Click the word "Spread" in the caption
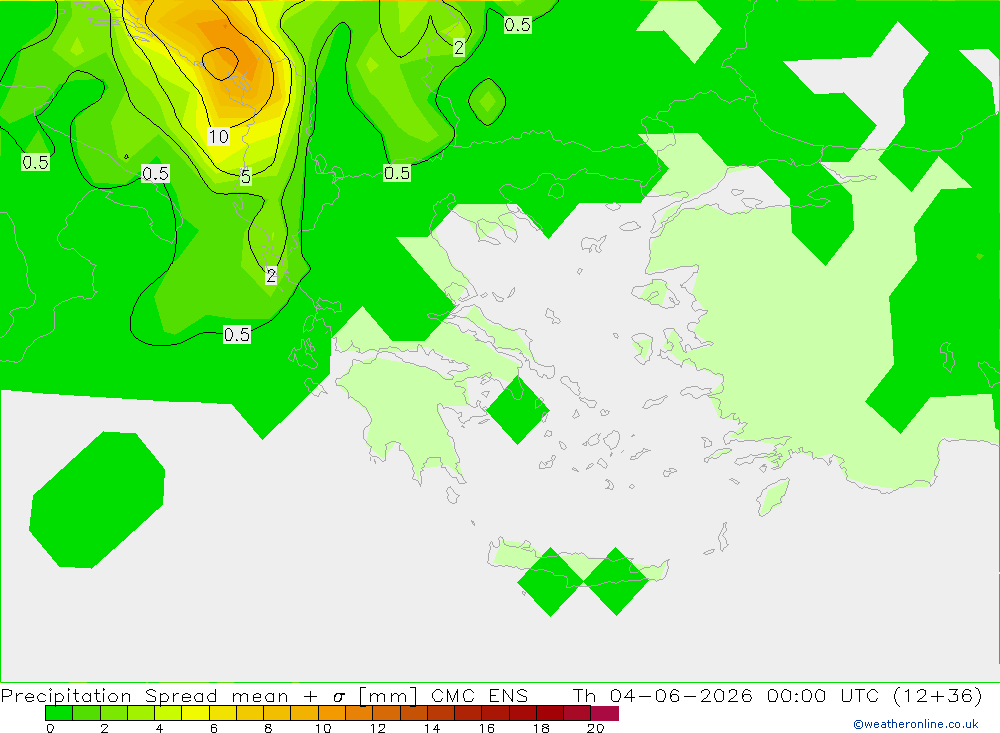Viewport: 1000px width, 733px height. click(x=181, y=695)
